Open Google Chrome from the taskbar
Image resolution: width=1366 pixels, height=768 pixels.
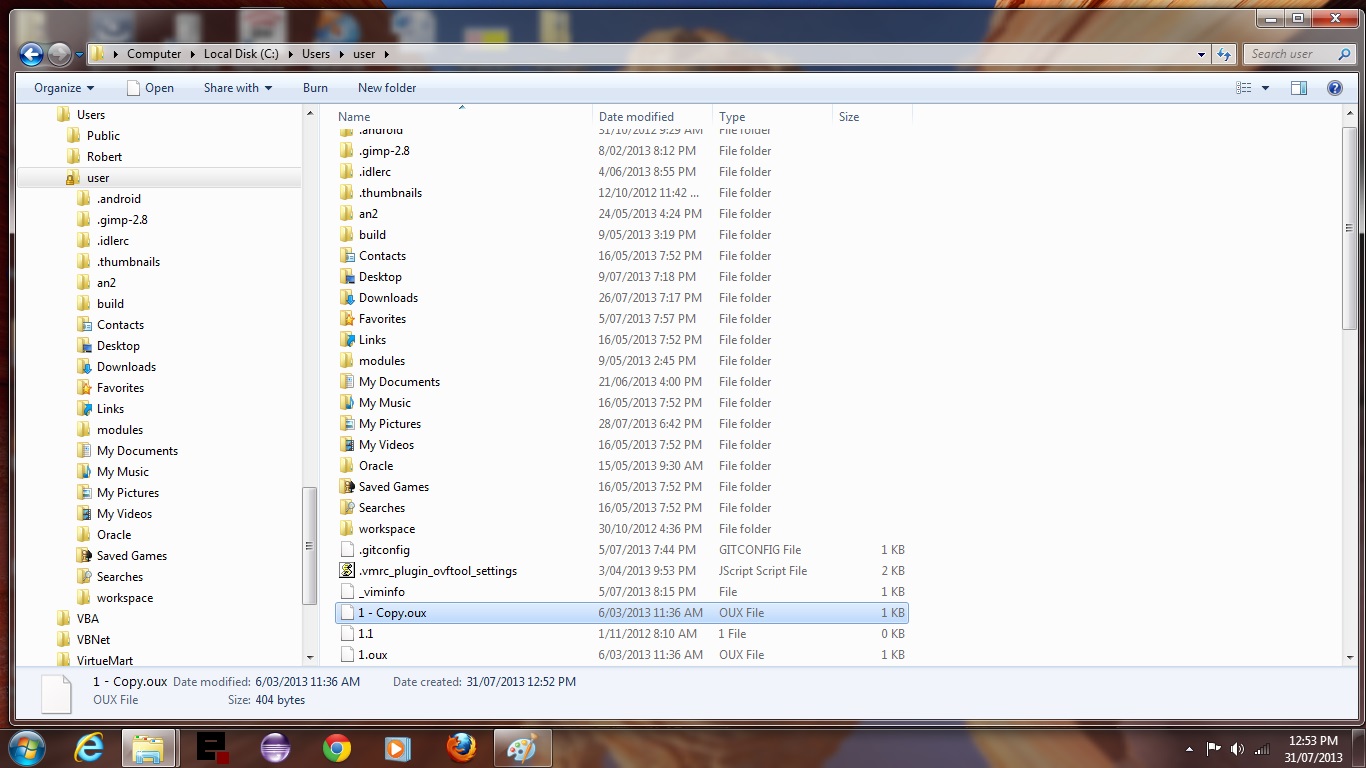coord(337,747)
